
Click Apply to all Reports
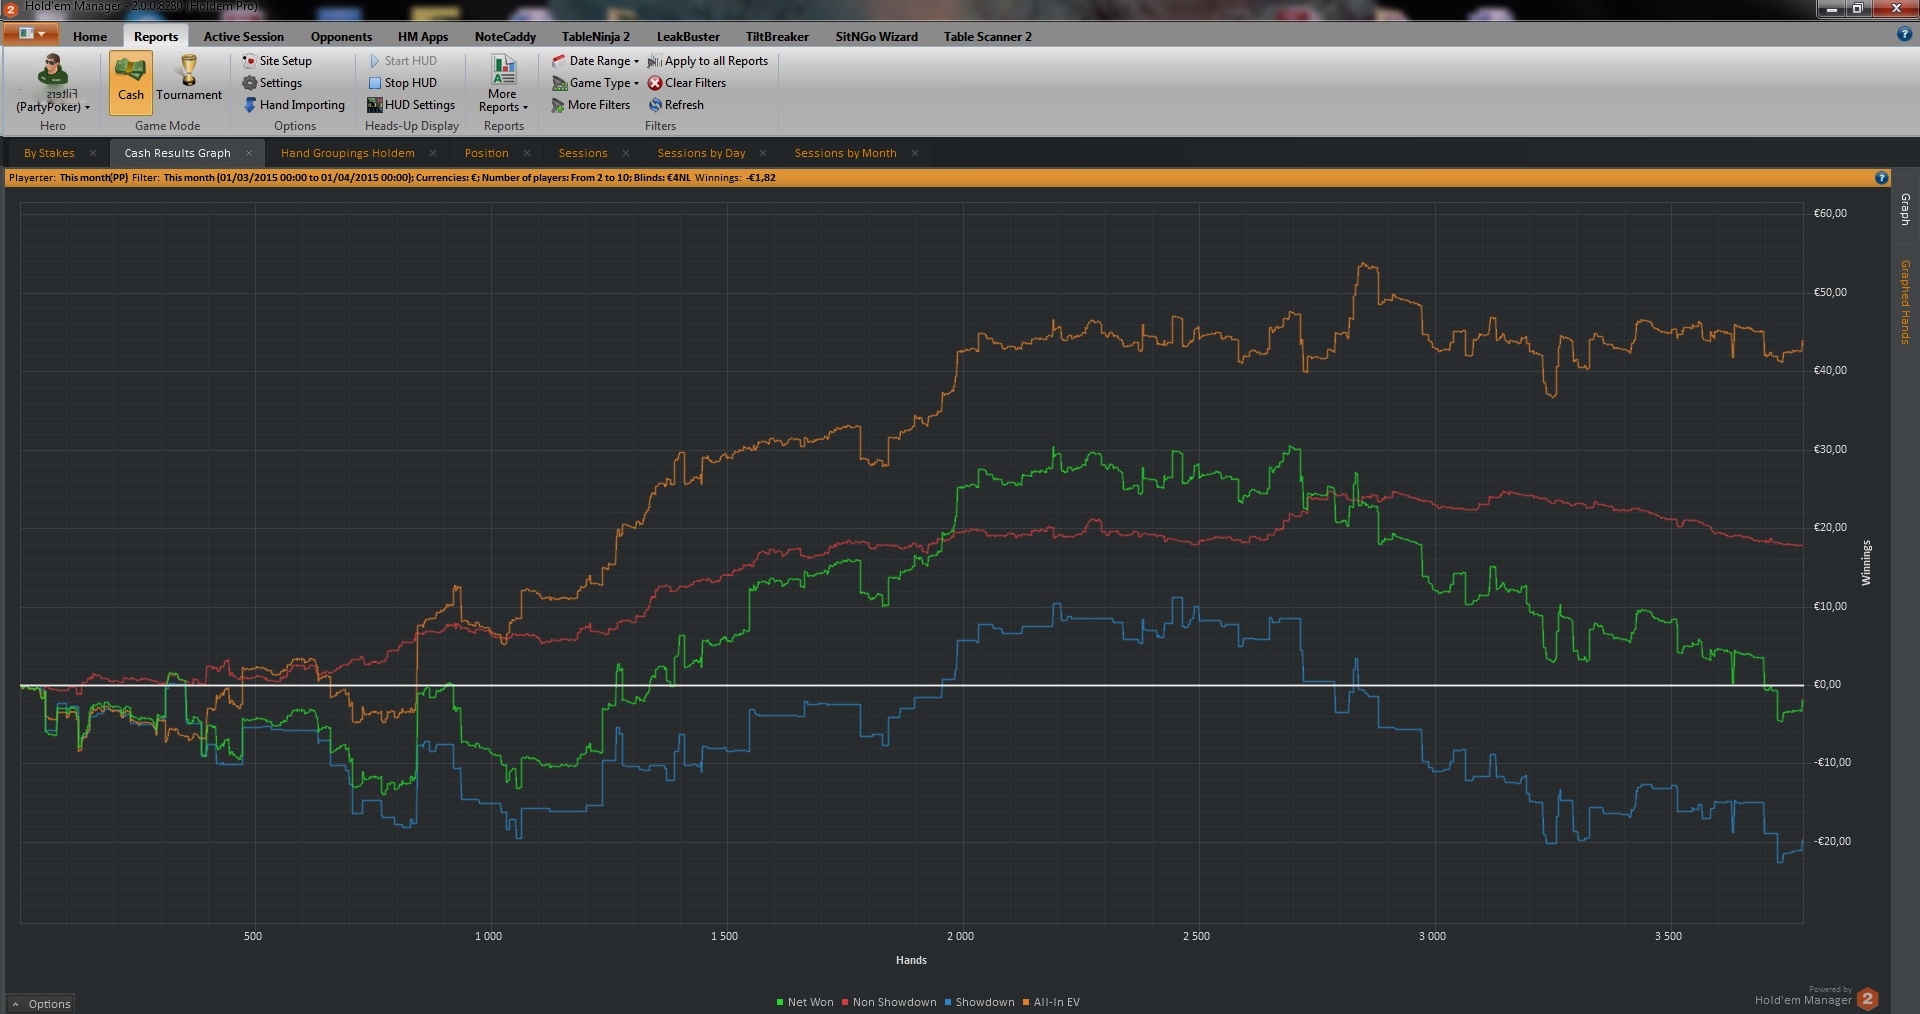click(x=708, y=61)
